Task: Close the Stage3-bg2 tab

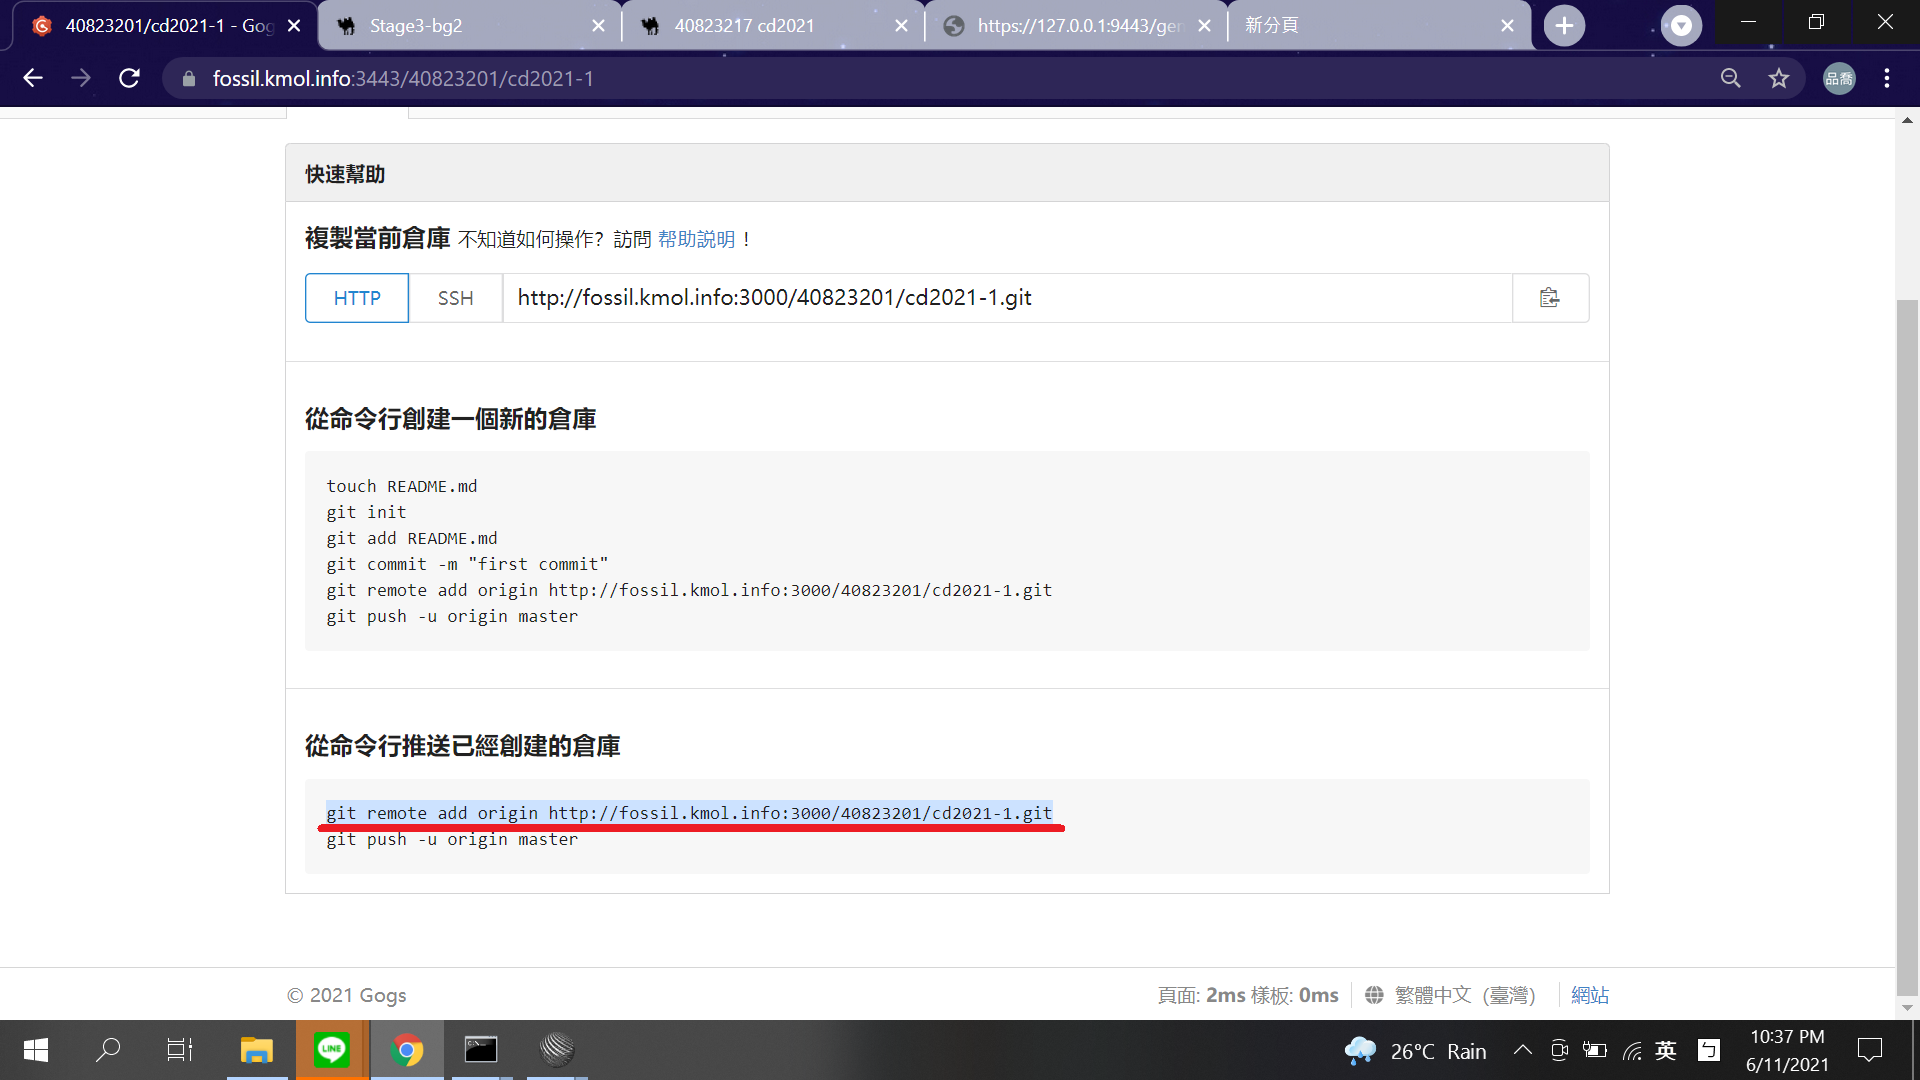Action: point(598,26)
